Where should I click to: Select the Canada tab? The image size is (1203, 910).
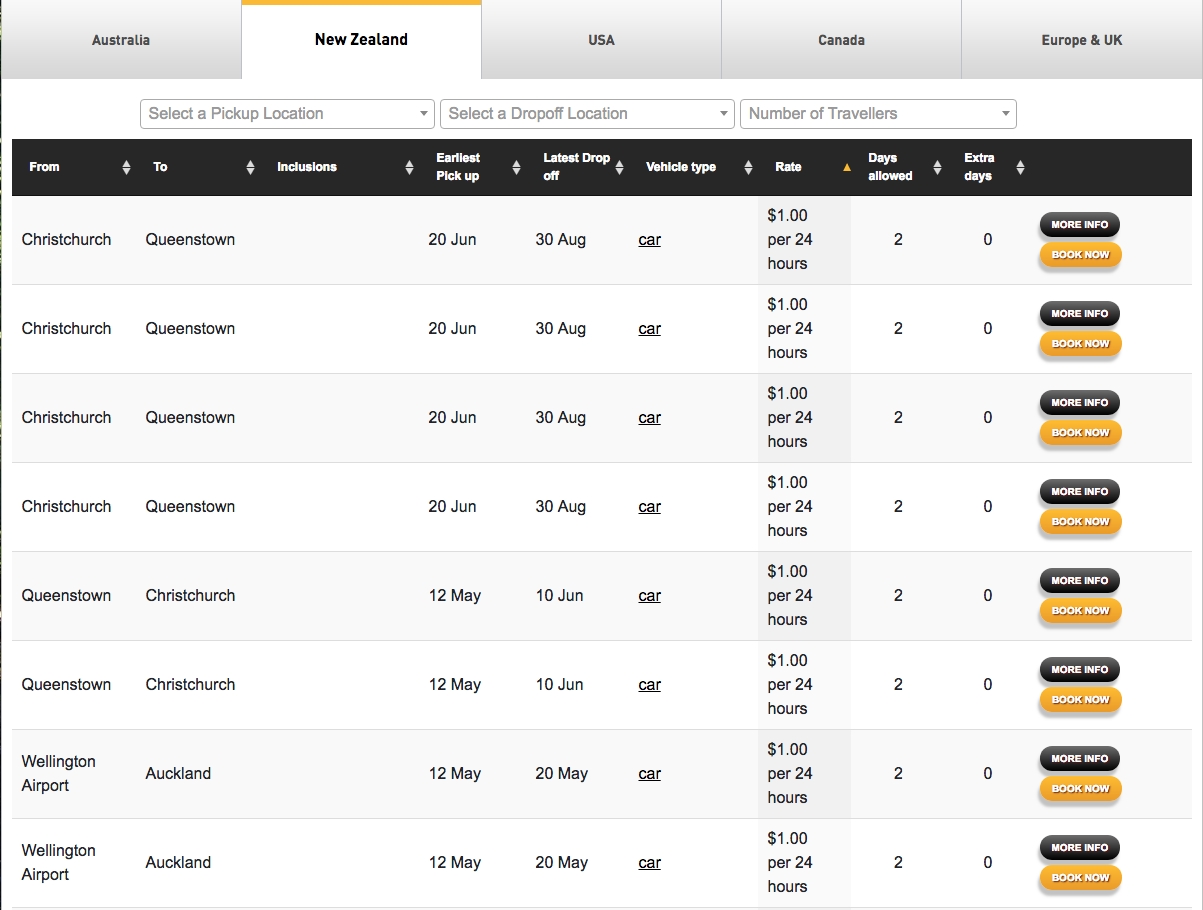point(841,41)
